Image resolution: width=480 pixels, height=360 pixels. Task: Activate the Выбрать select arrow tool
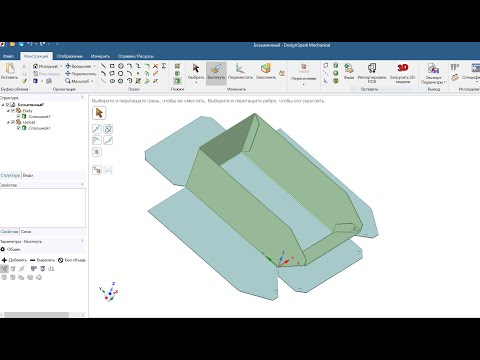tap(196, 71)
